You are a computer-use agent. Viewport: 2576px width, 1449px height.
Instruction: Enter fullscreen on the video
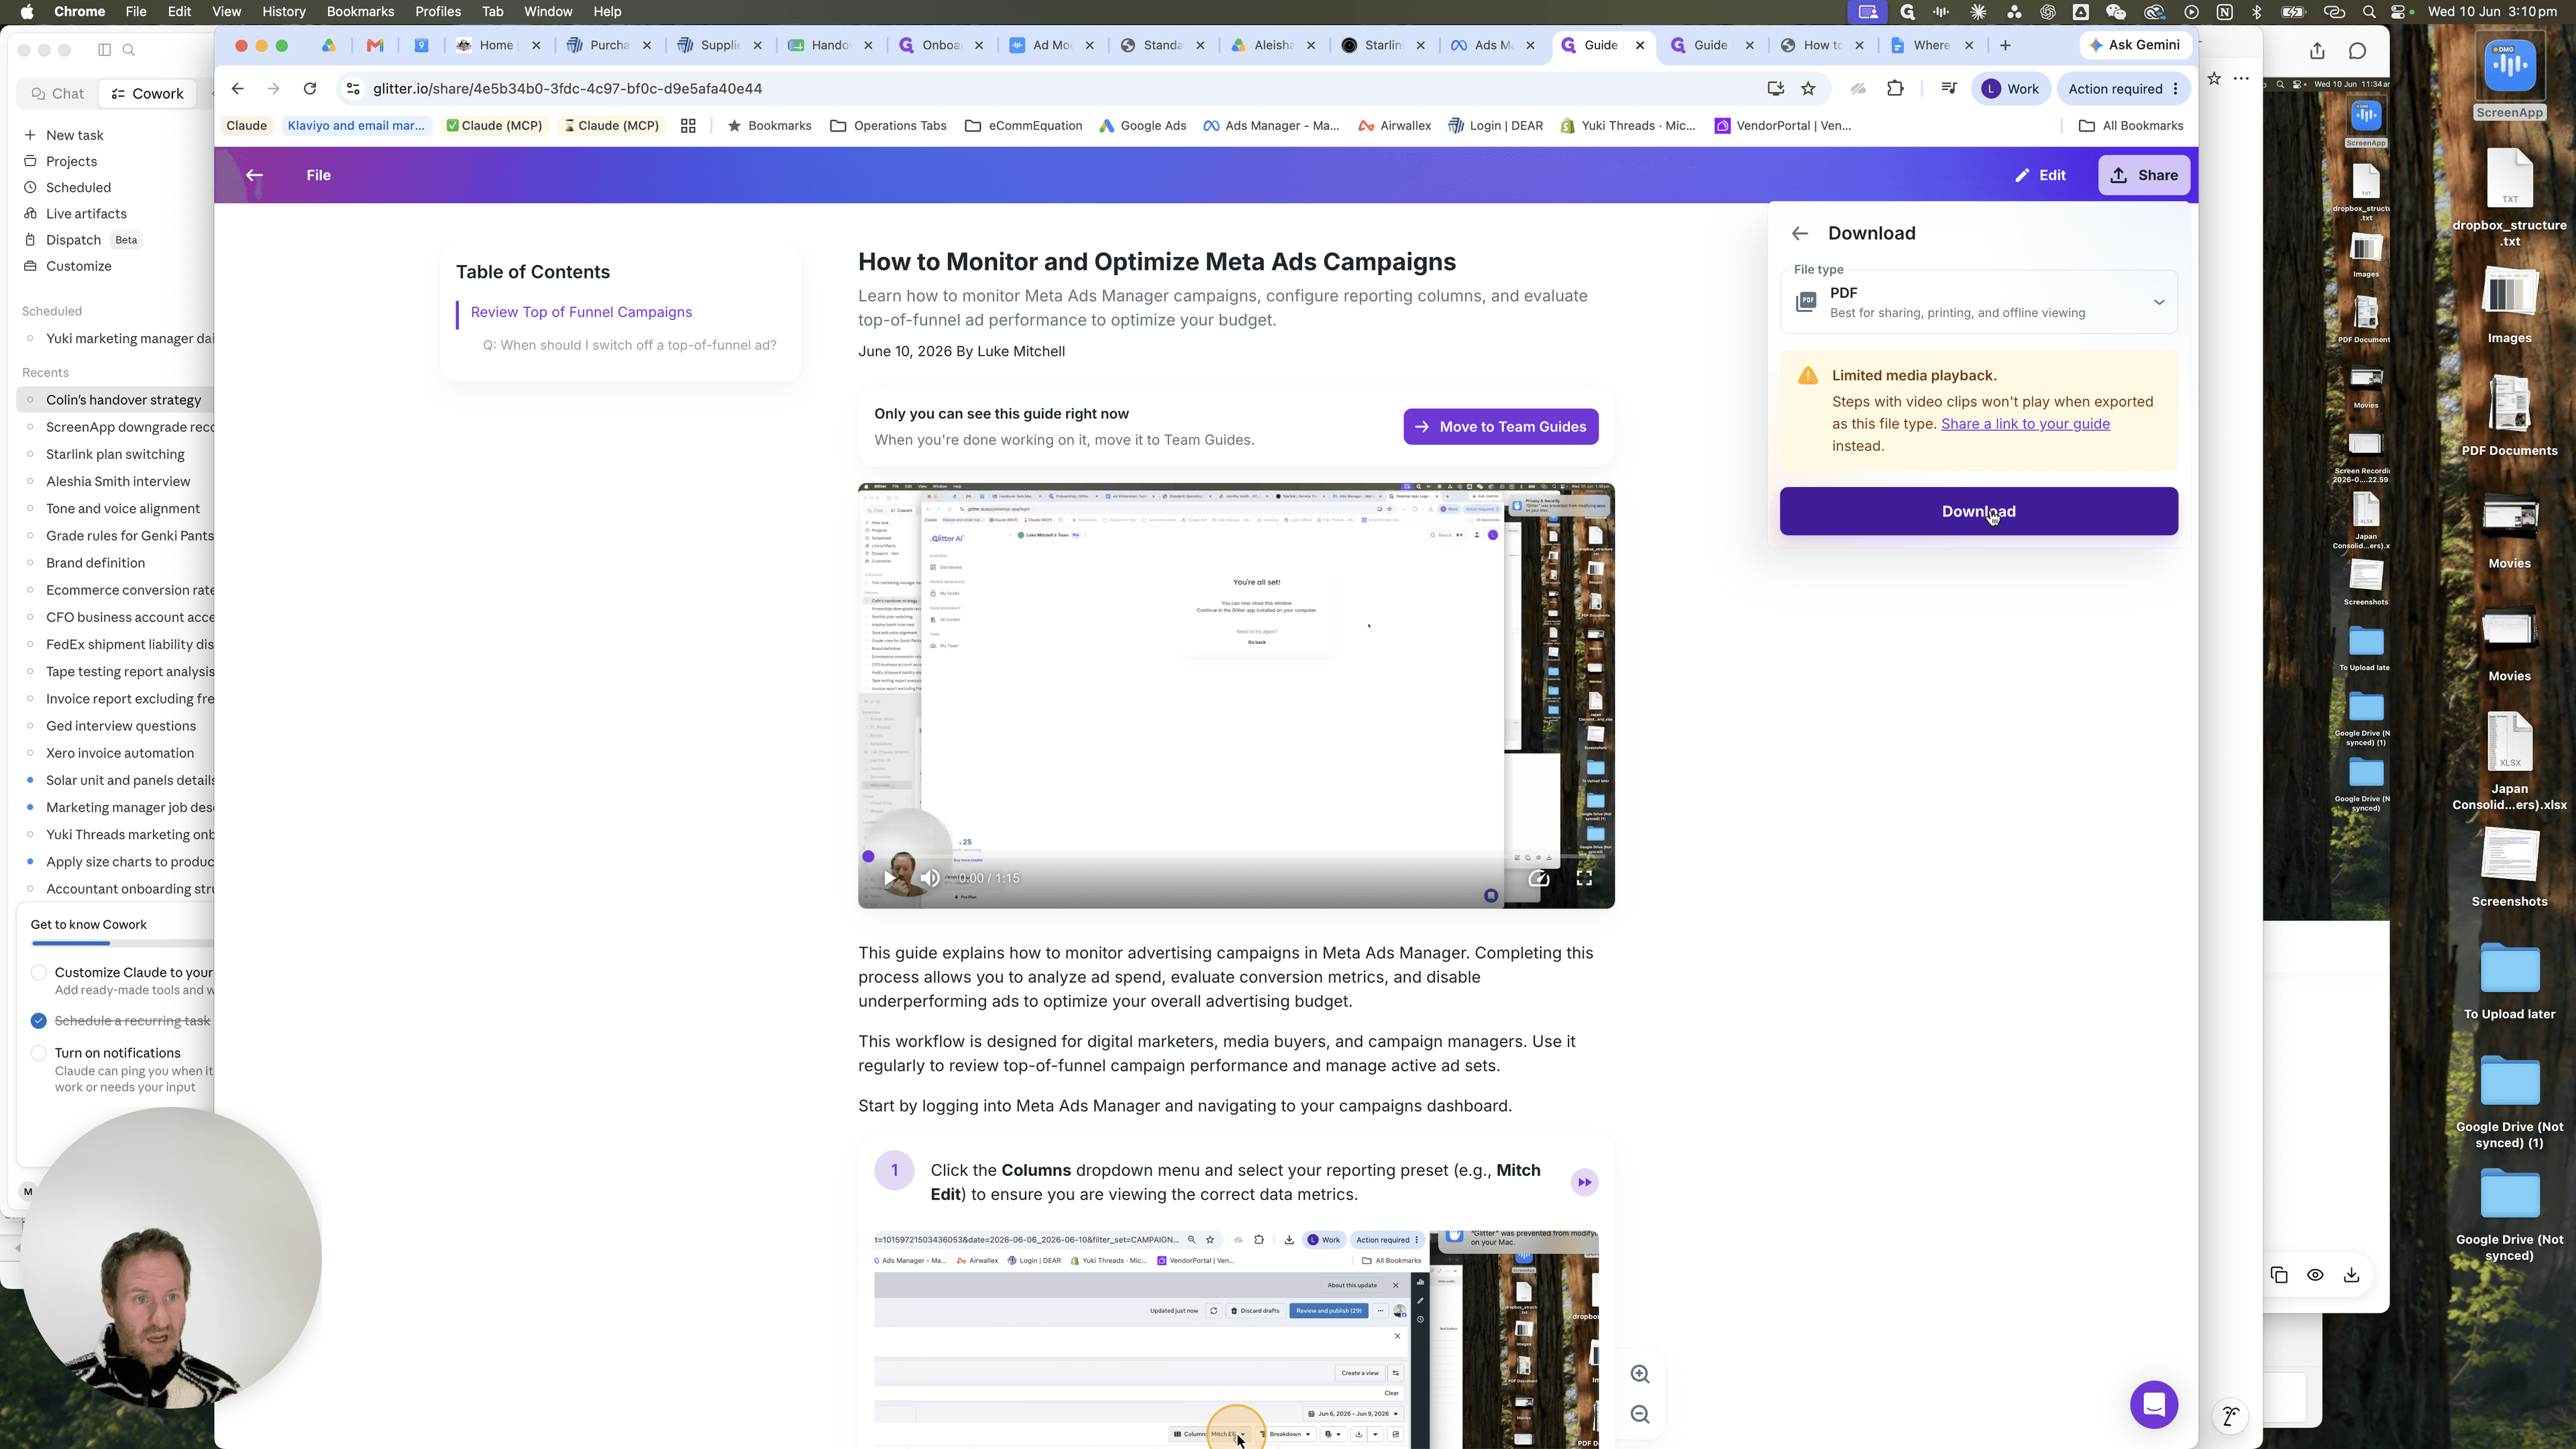[1584, 878]
